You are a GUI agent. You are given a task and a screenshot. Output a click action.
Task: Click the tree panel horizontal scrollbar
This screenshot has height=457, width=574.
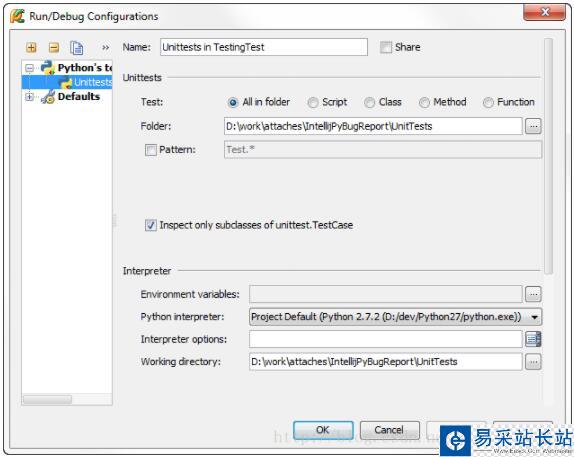coord(48,400)
